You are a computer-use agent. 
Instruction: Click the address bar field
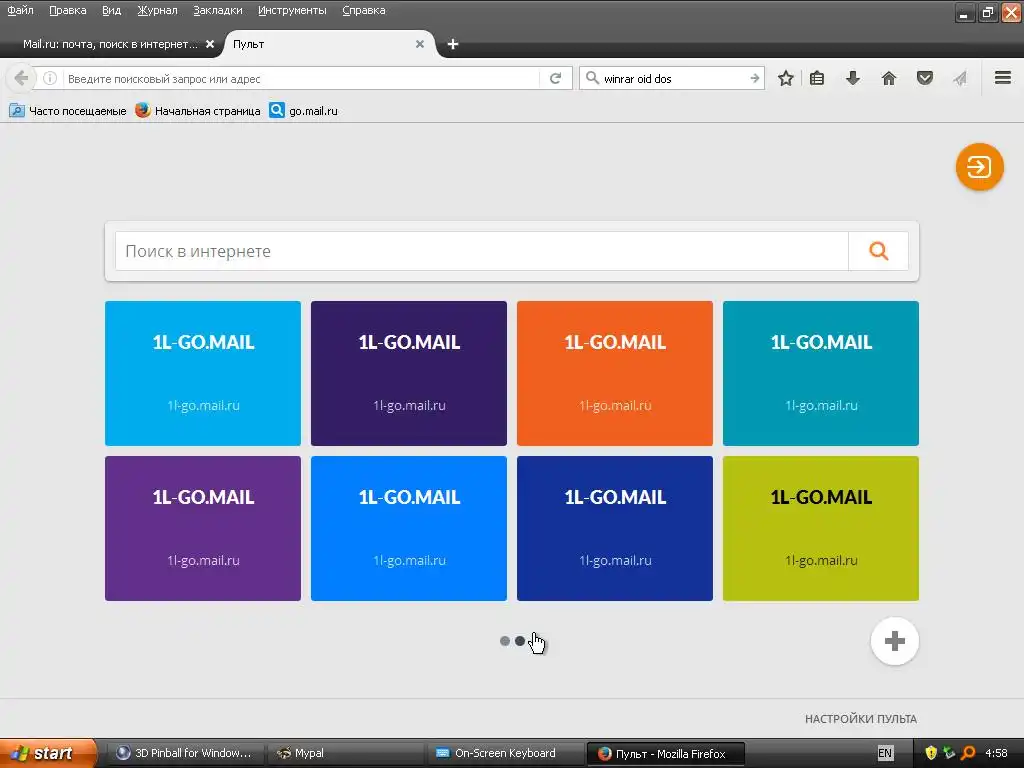pos(300,79)
